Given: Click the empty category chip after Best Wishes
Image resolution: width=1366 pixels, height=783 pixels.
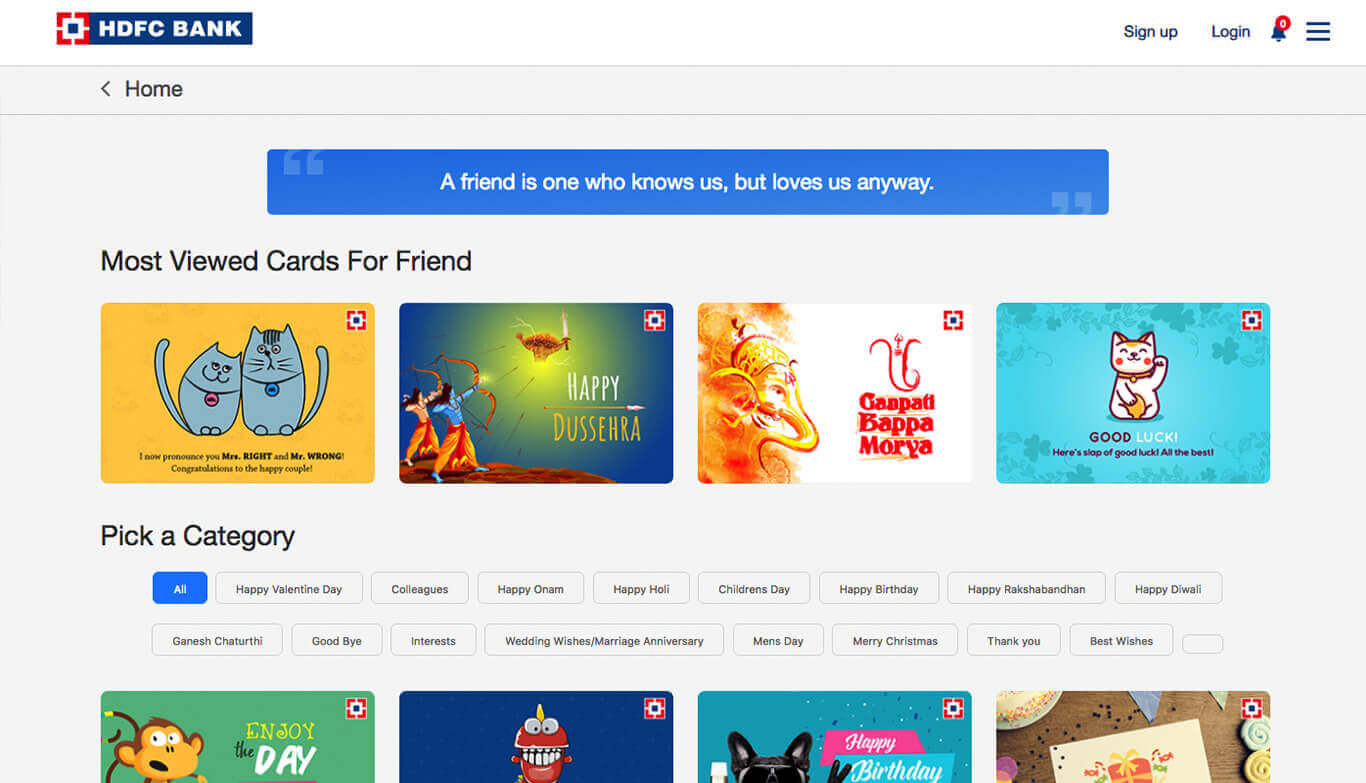Looking at the screenshot, I should [1202, 644].
